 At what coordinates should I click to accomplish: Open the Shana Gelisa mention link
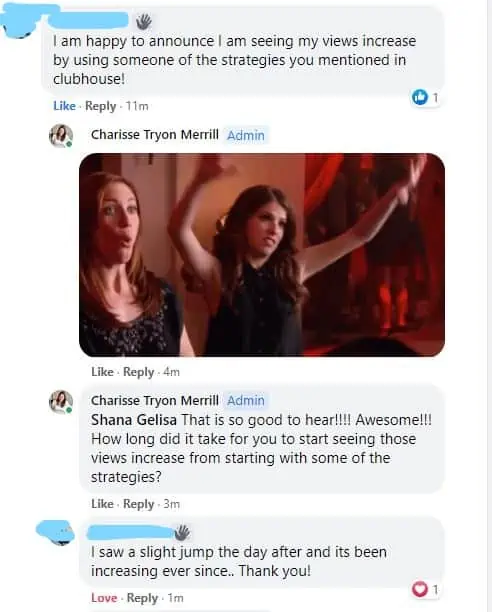pos(134,420)
